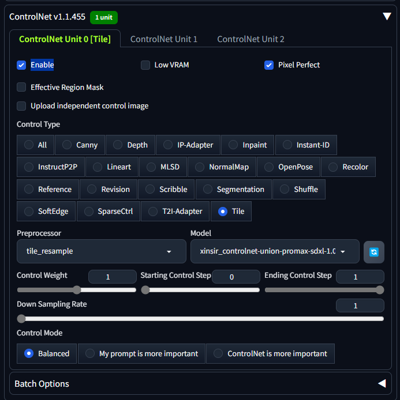Switch to ControlNet Unit 0 [Tile] tab
The width and height of the screenshot is (400, 400).
point(65,39)
